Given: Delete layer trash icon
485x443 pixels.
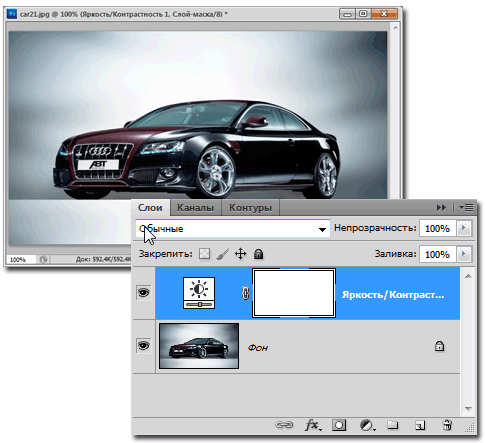Looking at the screenshot, I should coord(447,425).
